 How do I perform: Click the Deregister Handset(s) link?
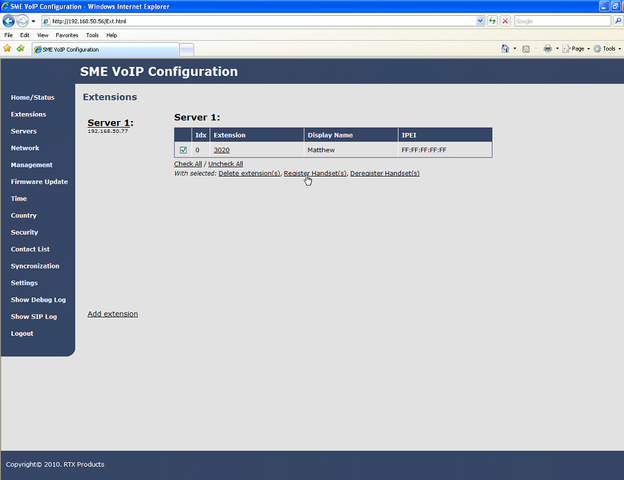pyautogui.click(x=385, y=174)
